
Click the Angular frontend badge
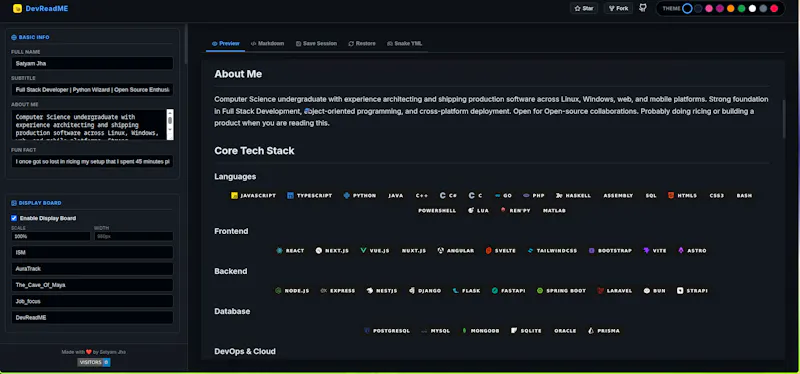coord(456,251)
